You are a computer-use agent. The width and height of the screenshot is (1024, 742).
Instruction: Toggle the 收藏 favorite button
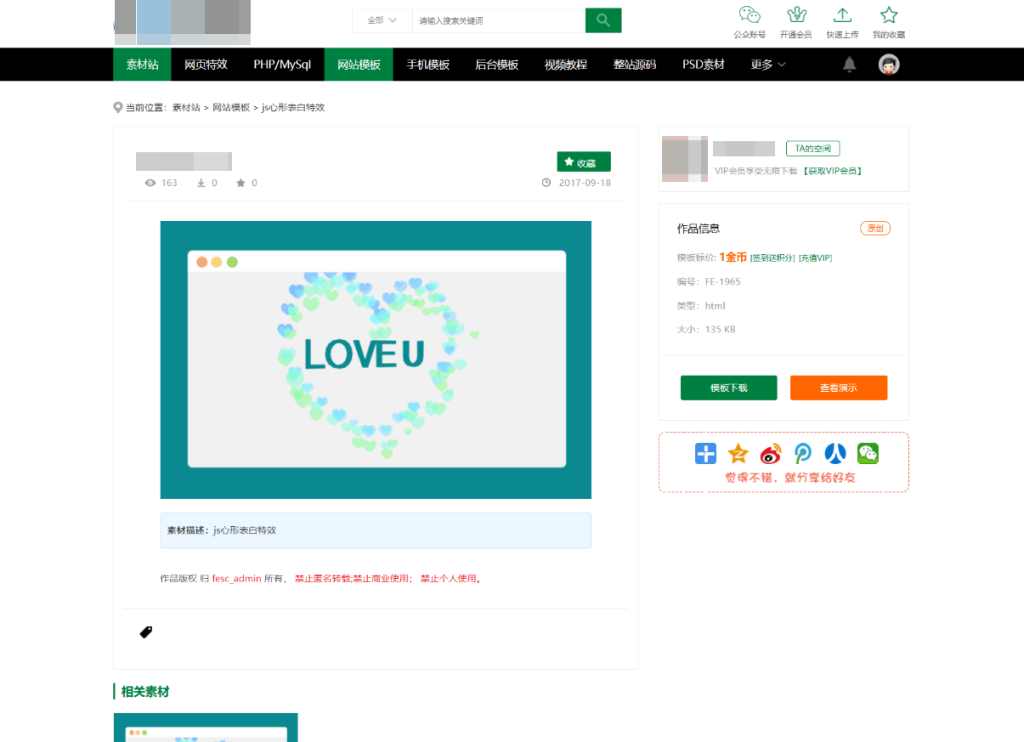(583, 162)
